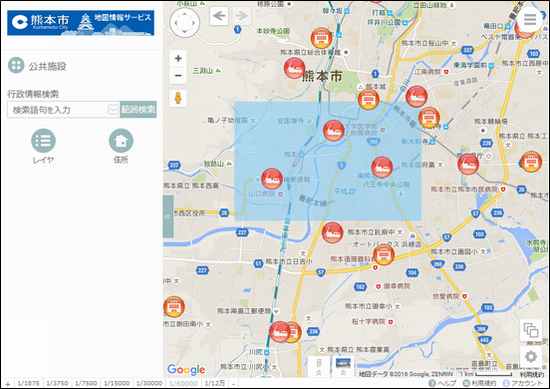
Task: Go forward with the right arrow button
Action: (241, 16)
